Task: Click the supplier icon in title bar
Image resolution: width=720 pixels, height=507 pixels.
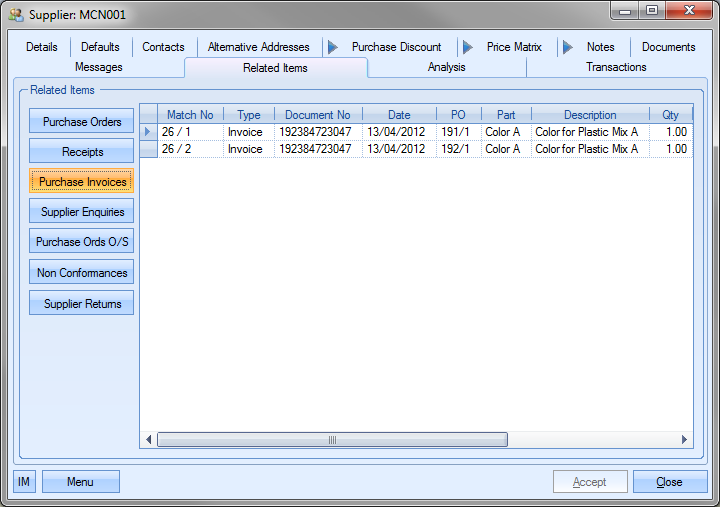Action: [x=17, y=16]
